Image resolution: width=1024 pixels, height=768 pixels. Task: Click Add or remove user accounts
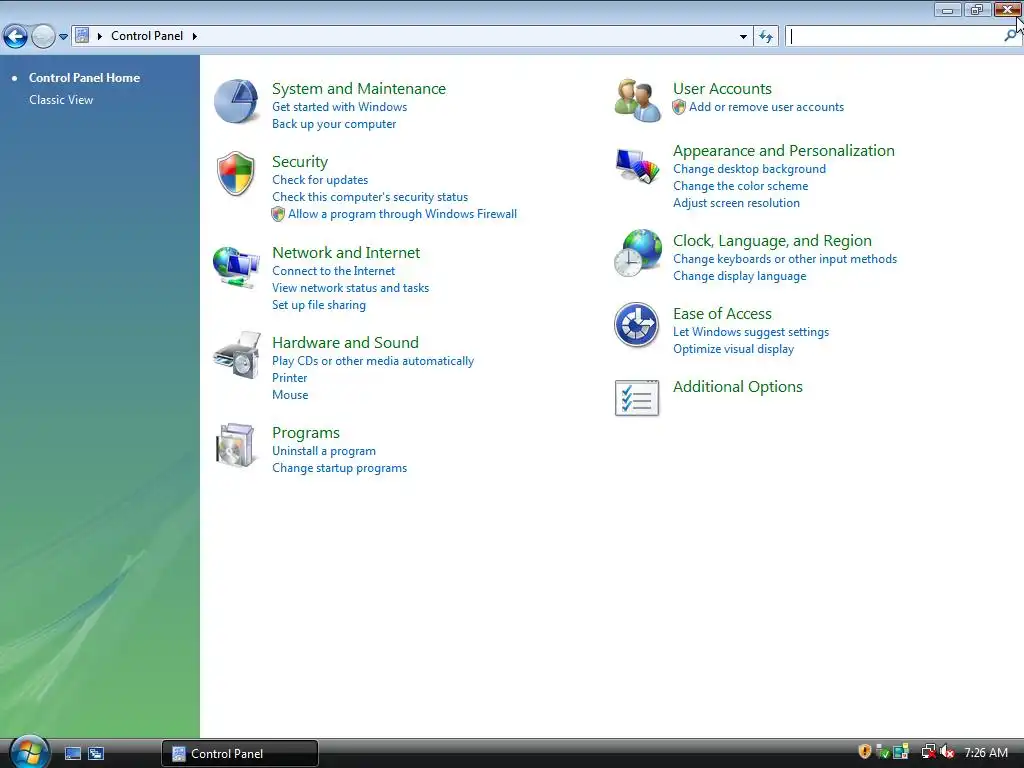tap(766, 107)
